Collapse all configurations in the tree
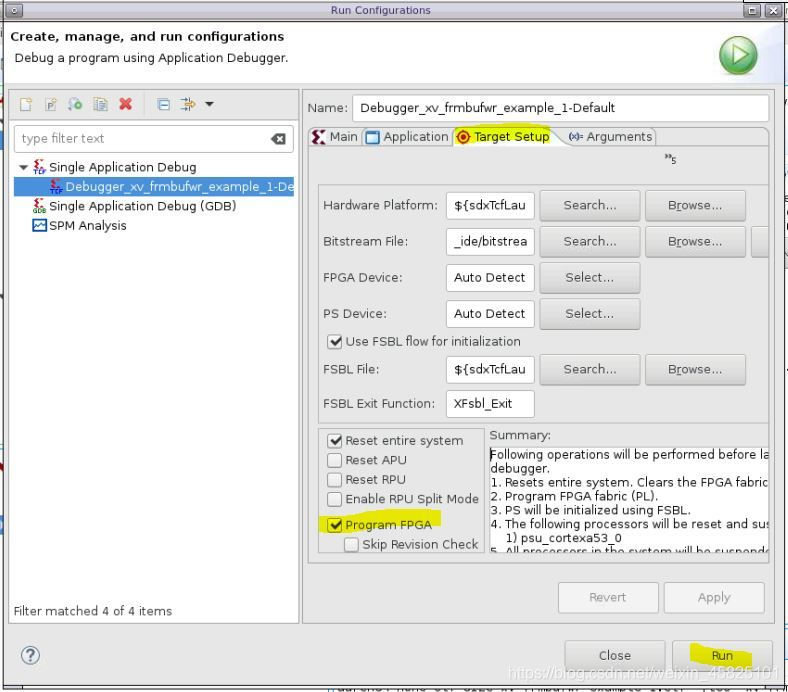Viewport: 788px width, 692px height. coord(163,104)
